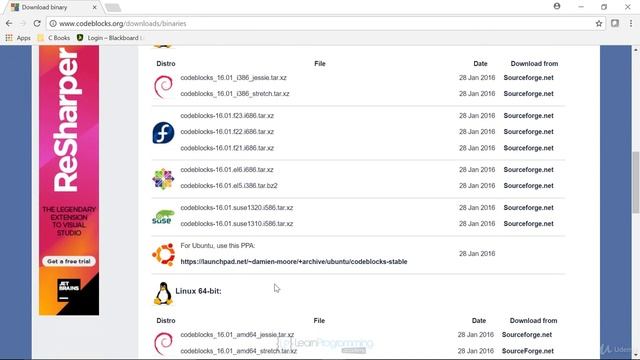
Task: Reload the page with refresh icon
Action: pyautogui.click(x=37, y=24)
